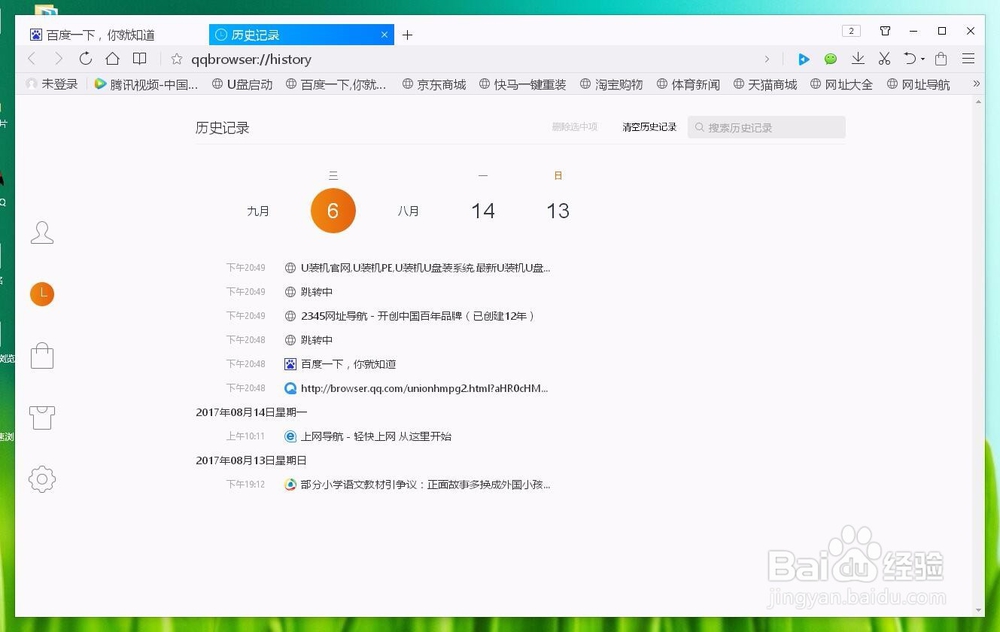This screenshot has width=1000, height=632.
Task: Select the home icon in navigation bar
Action: (113, 59)
